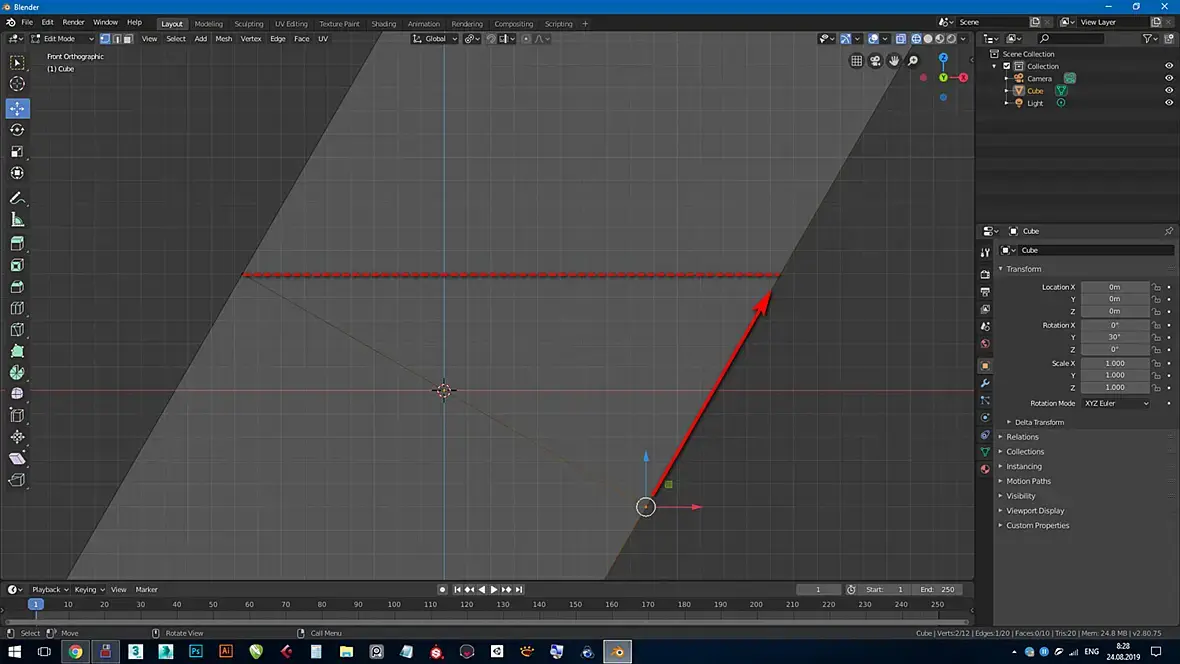Select the Bevel tool
The height and width of the screenshot is (664, 1180).
click(17, 287)
